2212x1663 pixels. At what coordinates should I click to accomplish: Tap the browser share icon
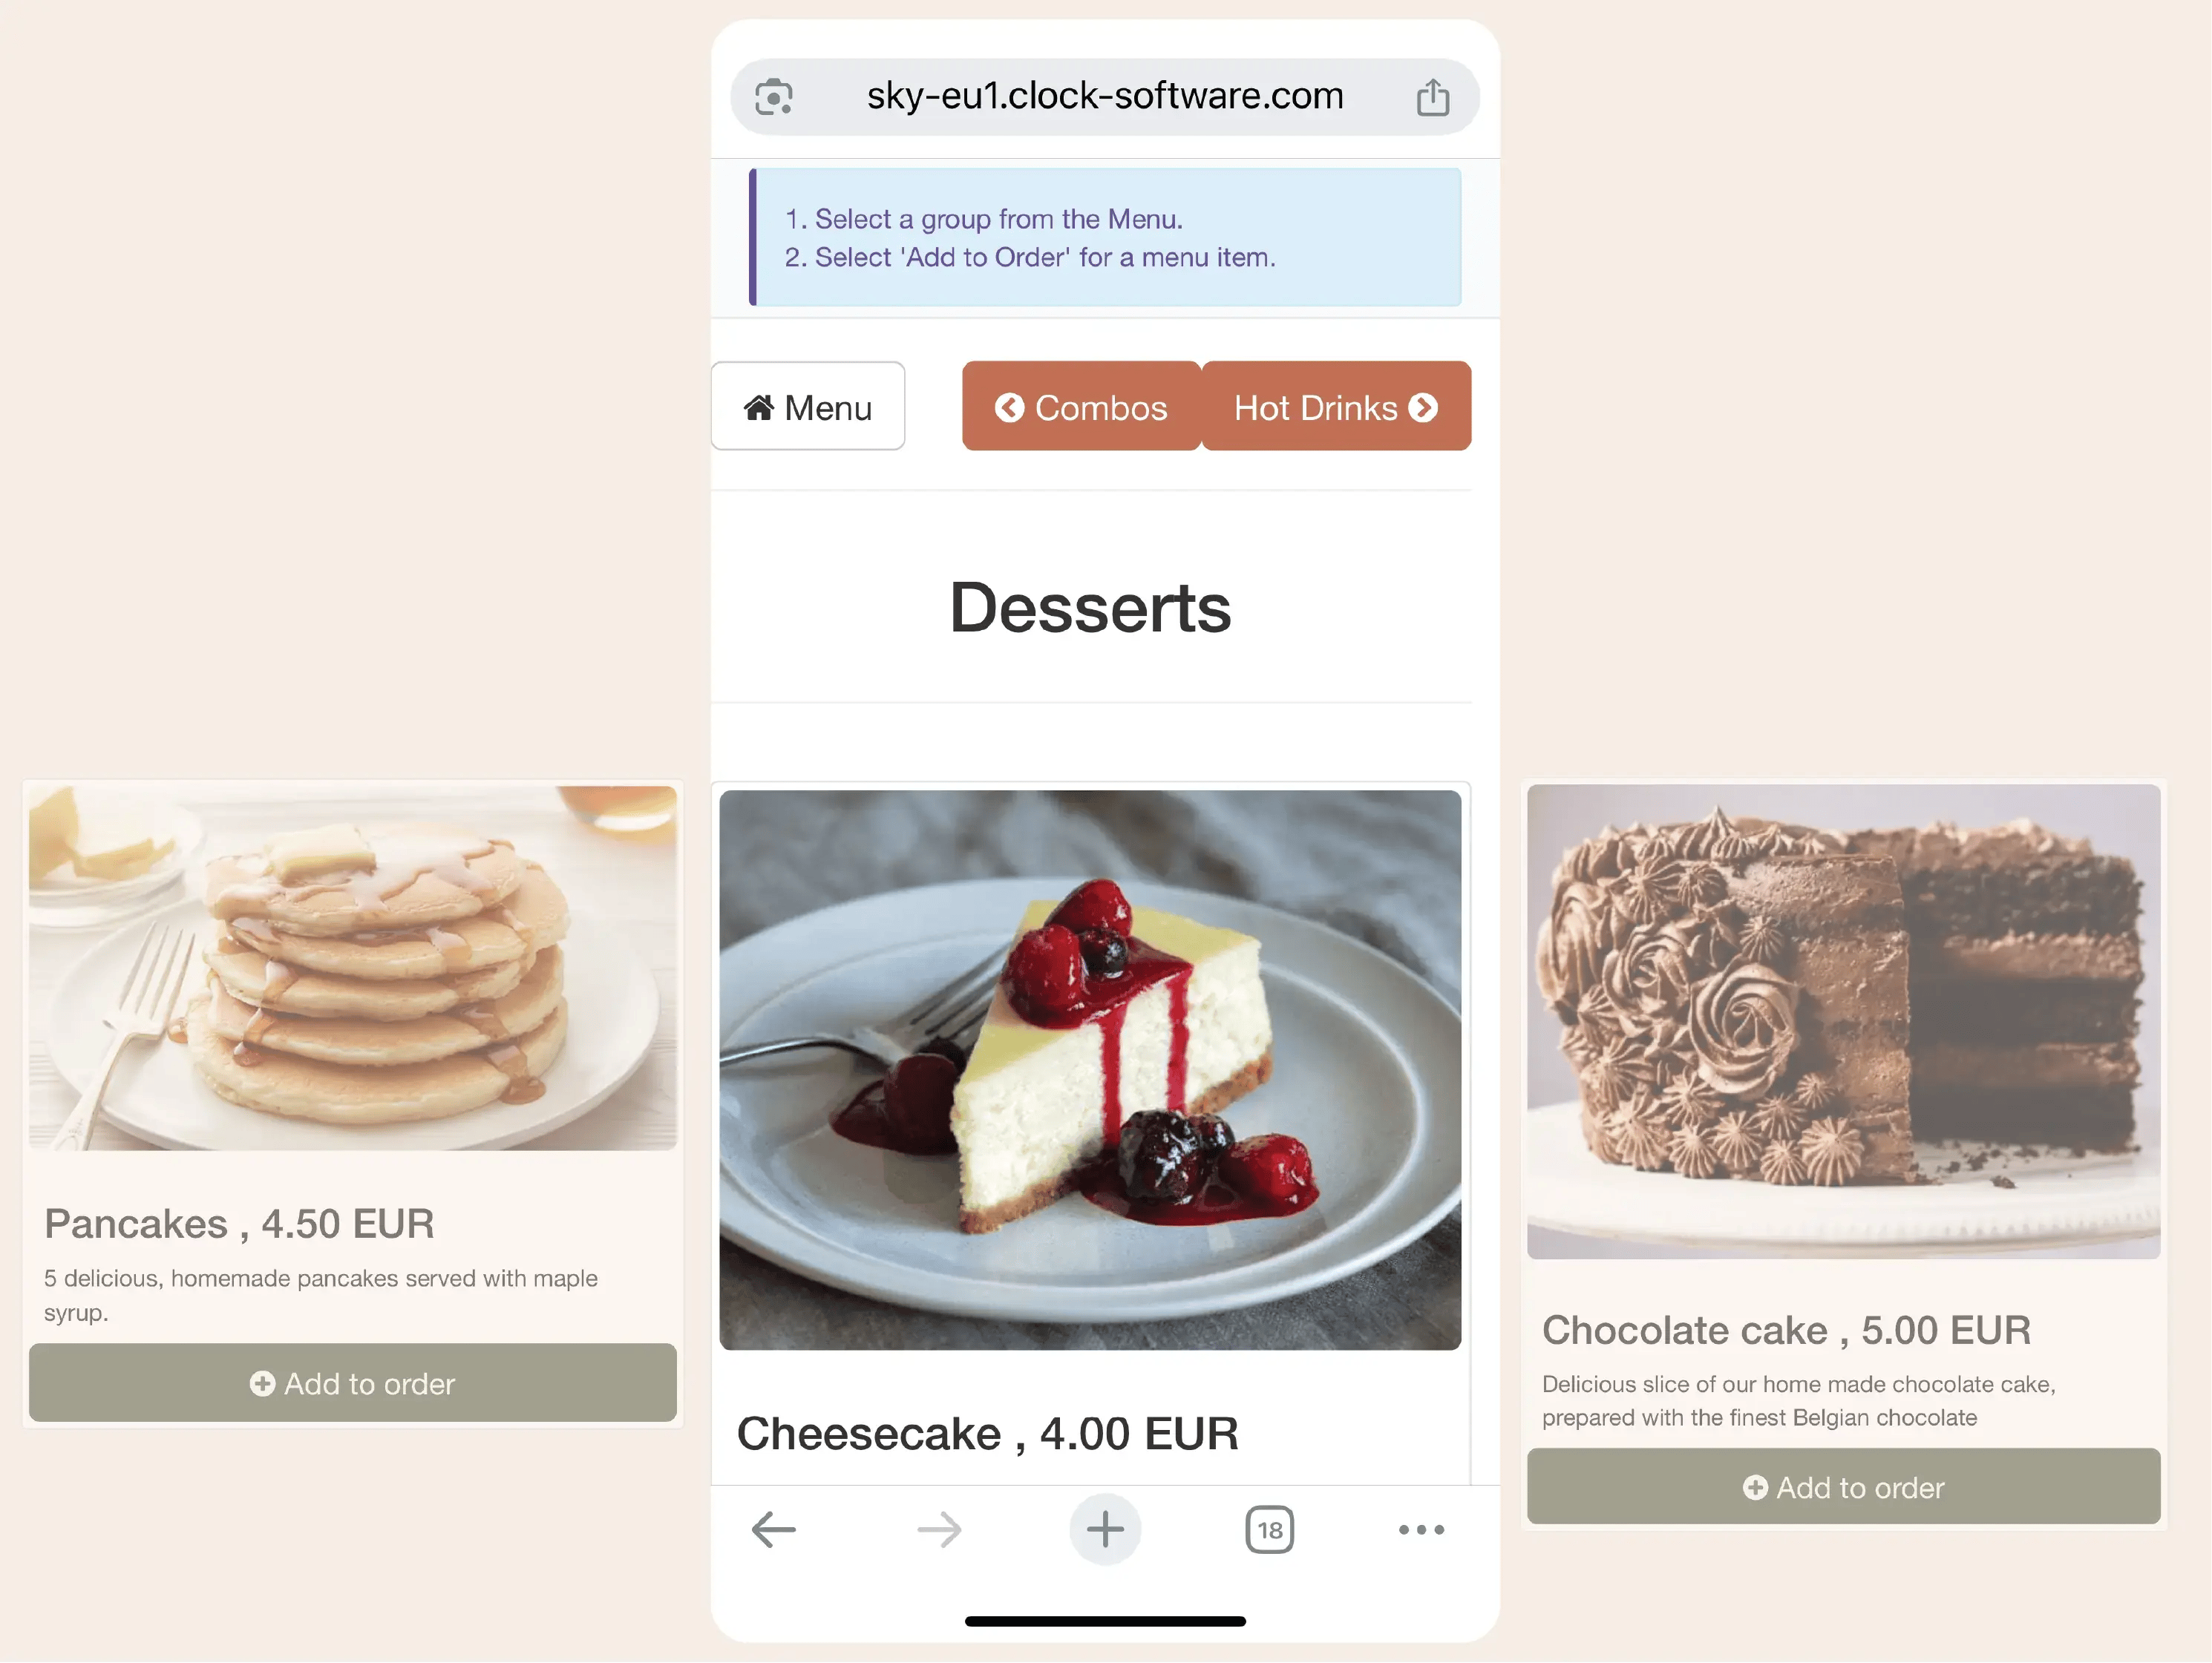[x=1432, y=97]
